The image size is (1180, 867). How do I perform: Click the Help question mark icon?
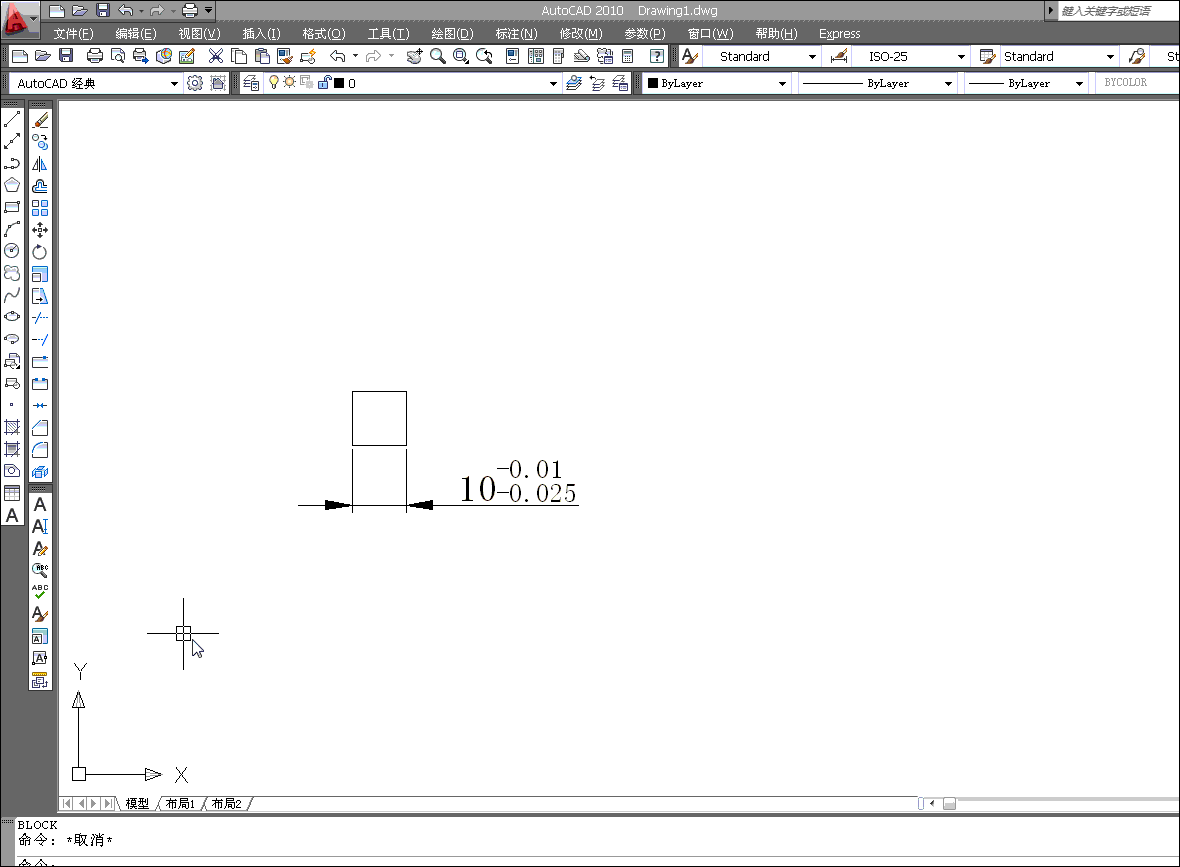tap(657, 56)
